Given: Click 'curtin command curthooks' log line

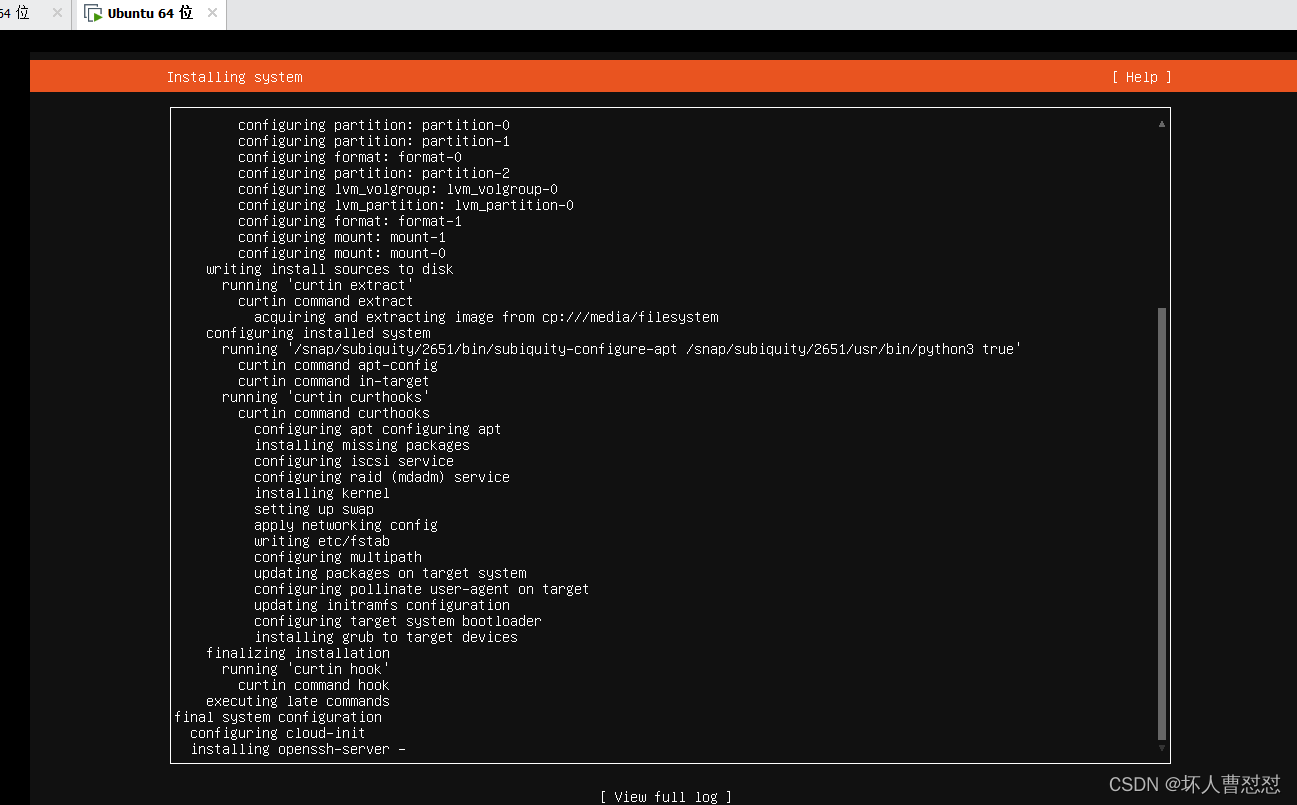Looking at the screenshot, I should (x=334, y=413).
